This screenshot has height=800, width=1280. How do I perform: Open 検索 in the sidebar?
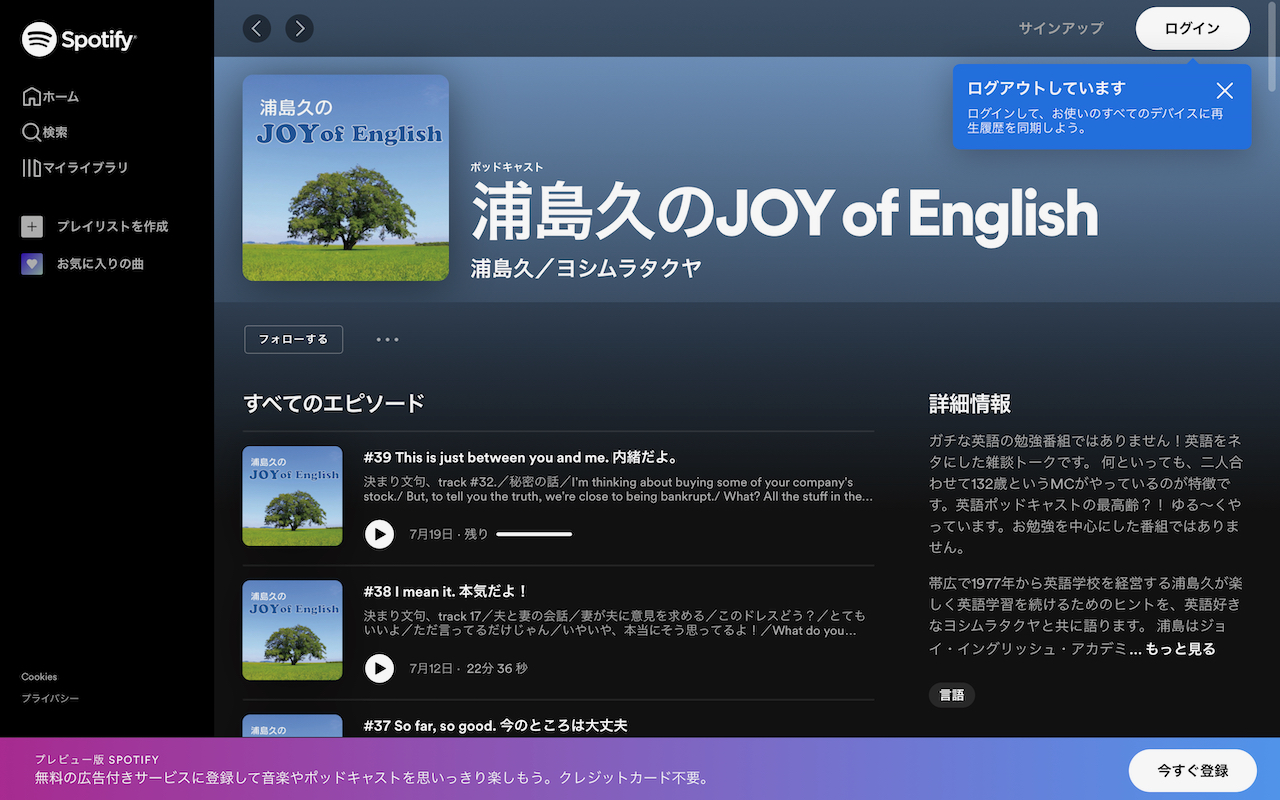pos(45,132)
